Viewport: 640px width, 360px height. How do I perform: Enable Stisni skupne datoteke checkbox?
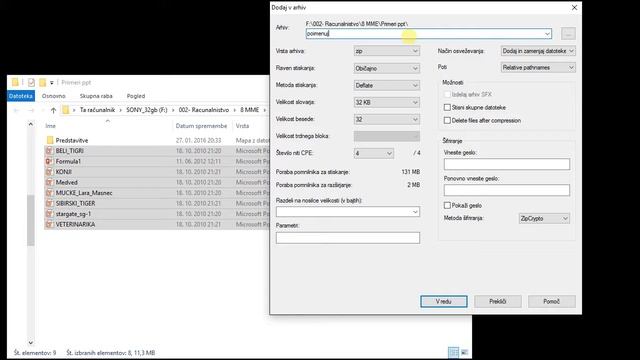click(447, 107)
